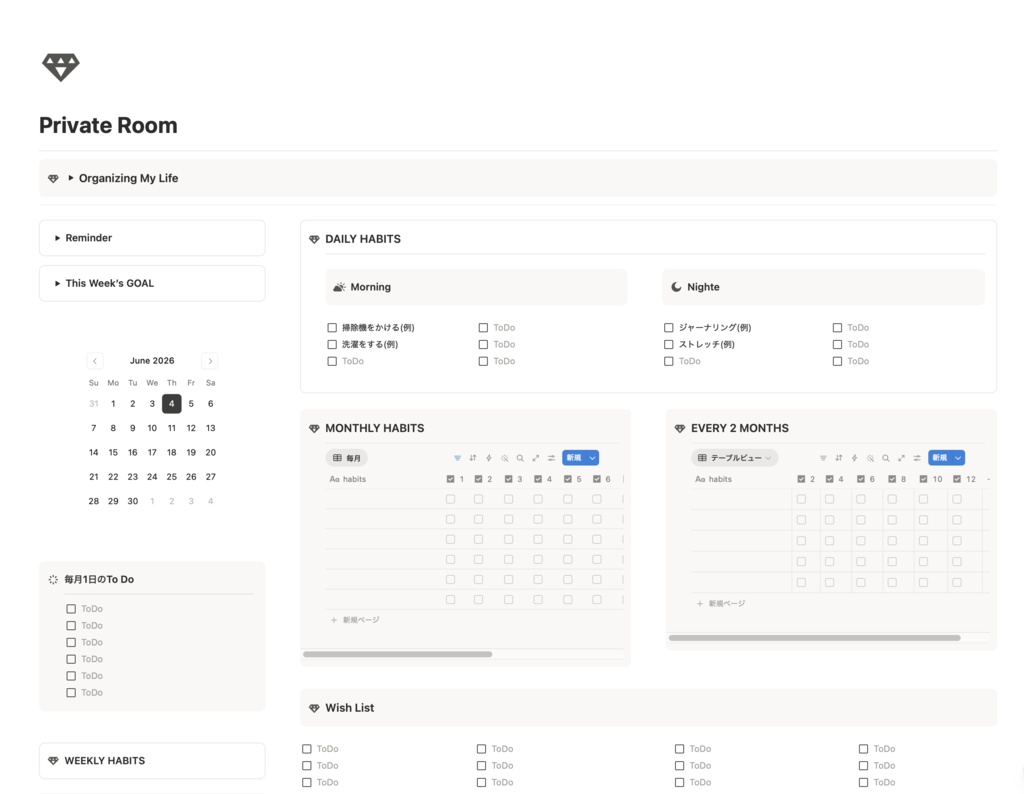Add 新規ページ row in MONTHLY HABITS
This screenshot has width=1024, height=794.
pyautogui.click(x=355, y=620)
